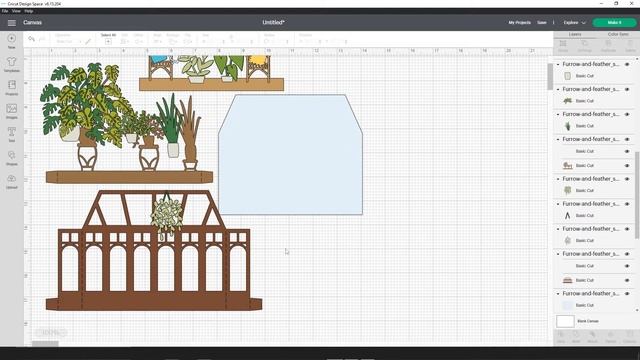
Task: Open the Images library
Action: pos(11,111)
